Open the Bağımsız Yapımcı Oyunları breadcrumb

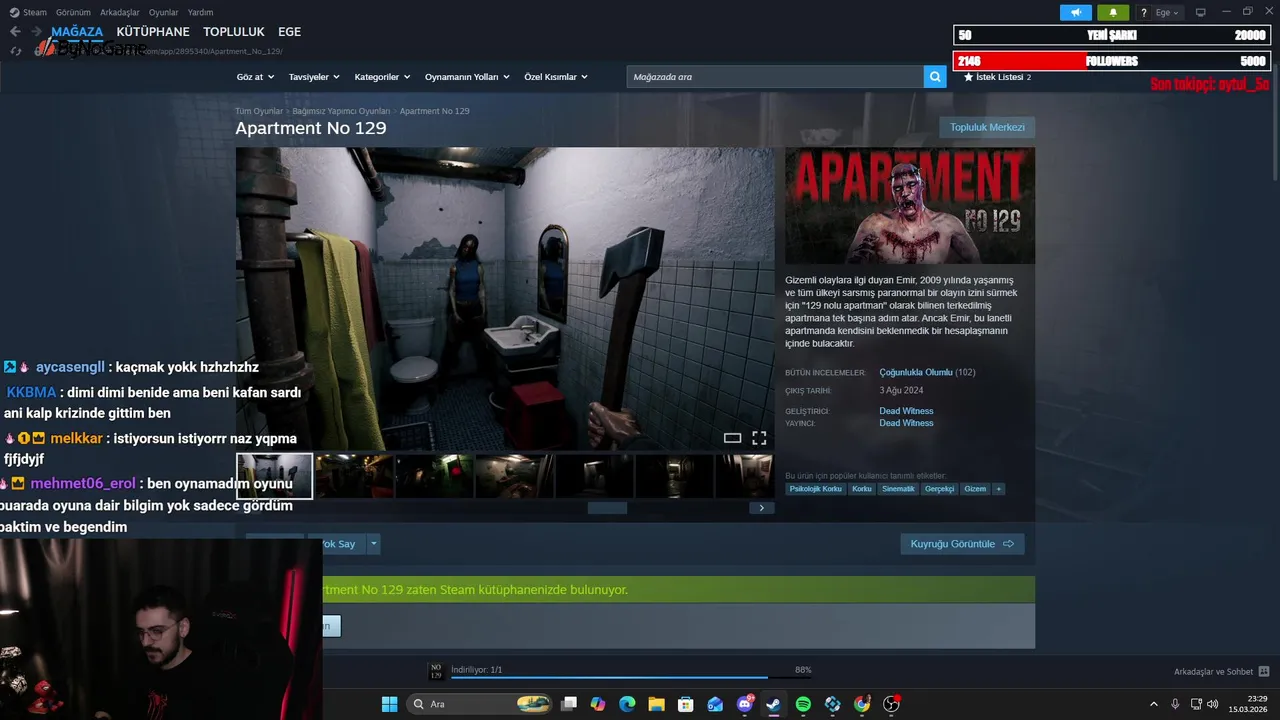[x=341, y=111]
